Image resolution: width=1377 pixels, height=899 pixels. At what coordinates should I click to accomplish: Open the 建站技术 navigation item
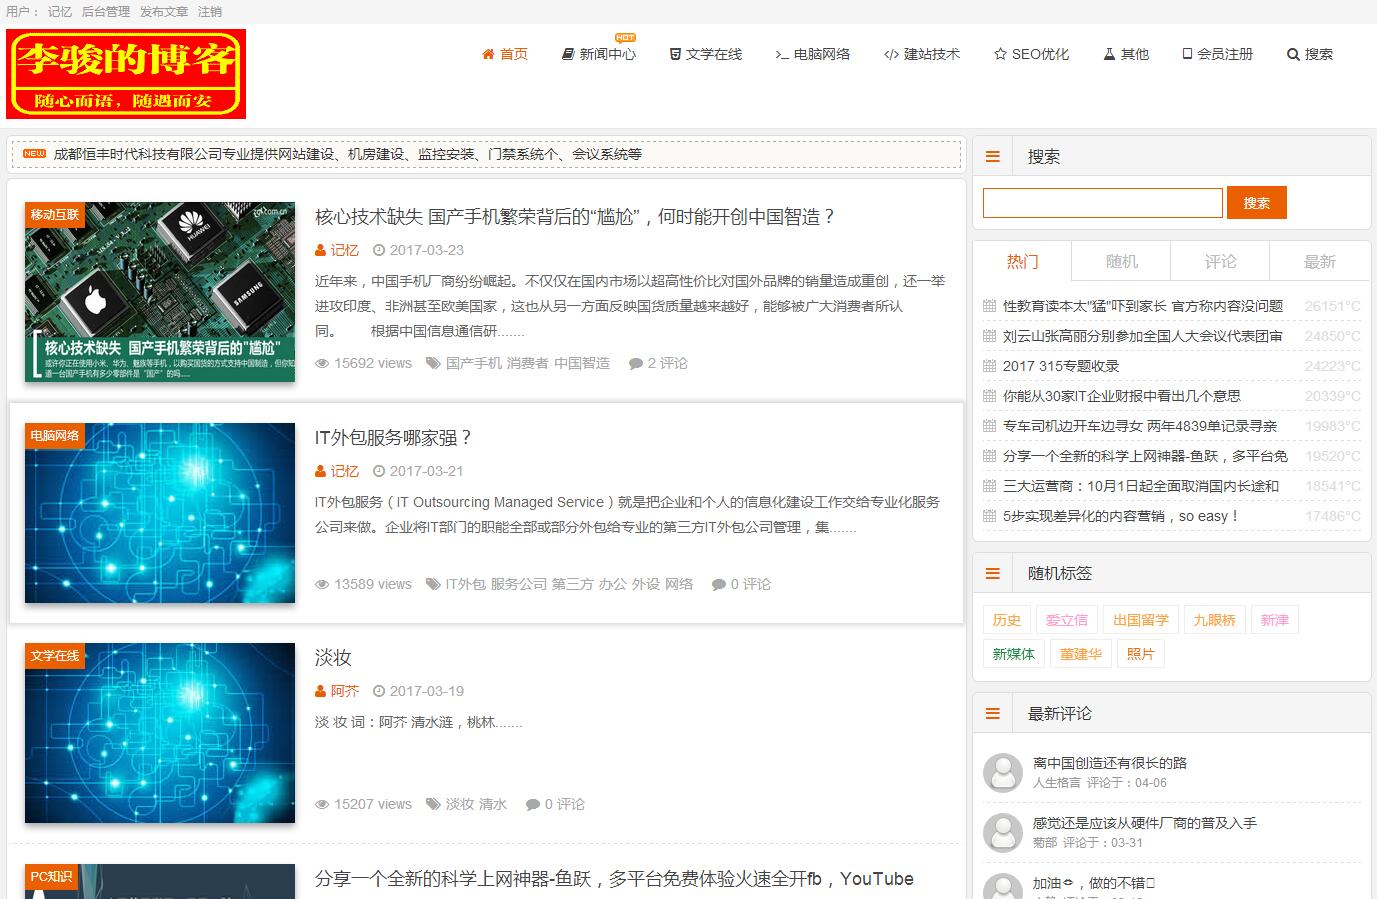pyautogui.click(x=922, y=54)
